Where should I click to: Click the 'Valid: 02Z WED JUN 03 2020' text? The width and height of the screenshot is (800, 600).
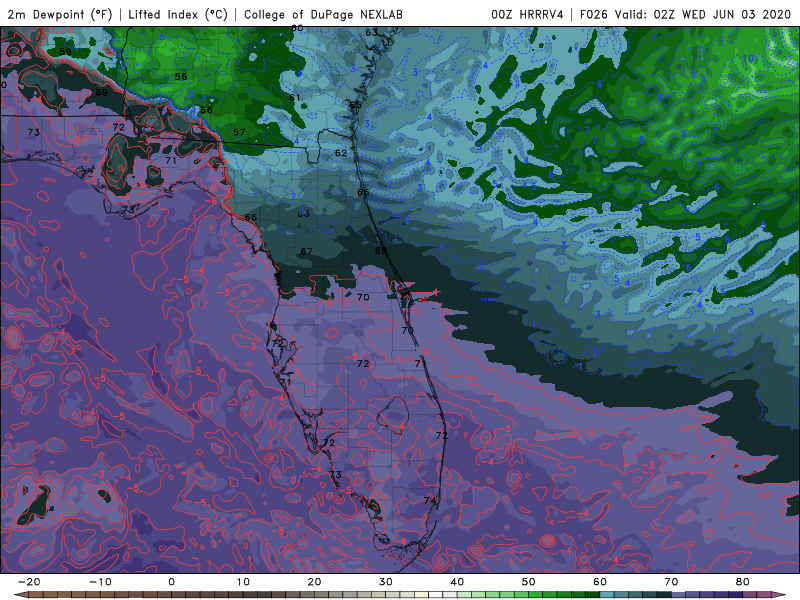click(x=703, y=14)
